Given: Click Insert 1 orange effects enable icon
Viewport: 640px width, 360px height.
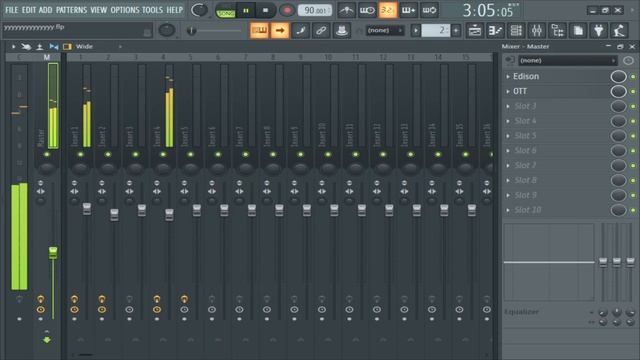Looking at the screenshot, I should tap(74, 299).
